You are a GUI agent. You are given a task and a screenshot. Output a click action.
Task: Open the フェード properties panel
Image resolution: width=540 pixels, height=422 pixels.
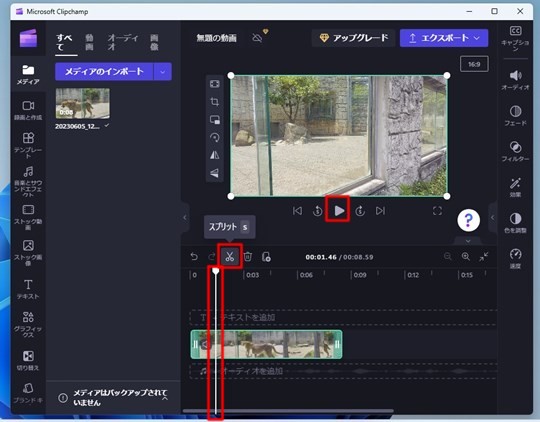(515, 116)
